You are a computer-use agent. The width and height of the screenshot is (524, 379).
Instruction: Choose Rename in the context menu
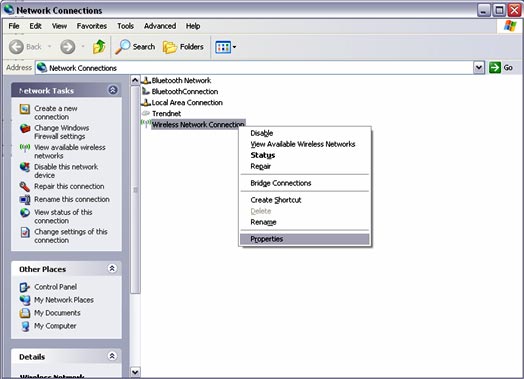click(305, 222)
